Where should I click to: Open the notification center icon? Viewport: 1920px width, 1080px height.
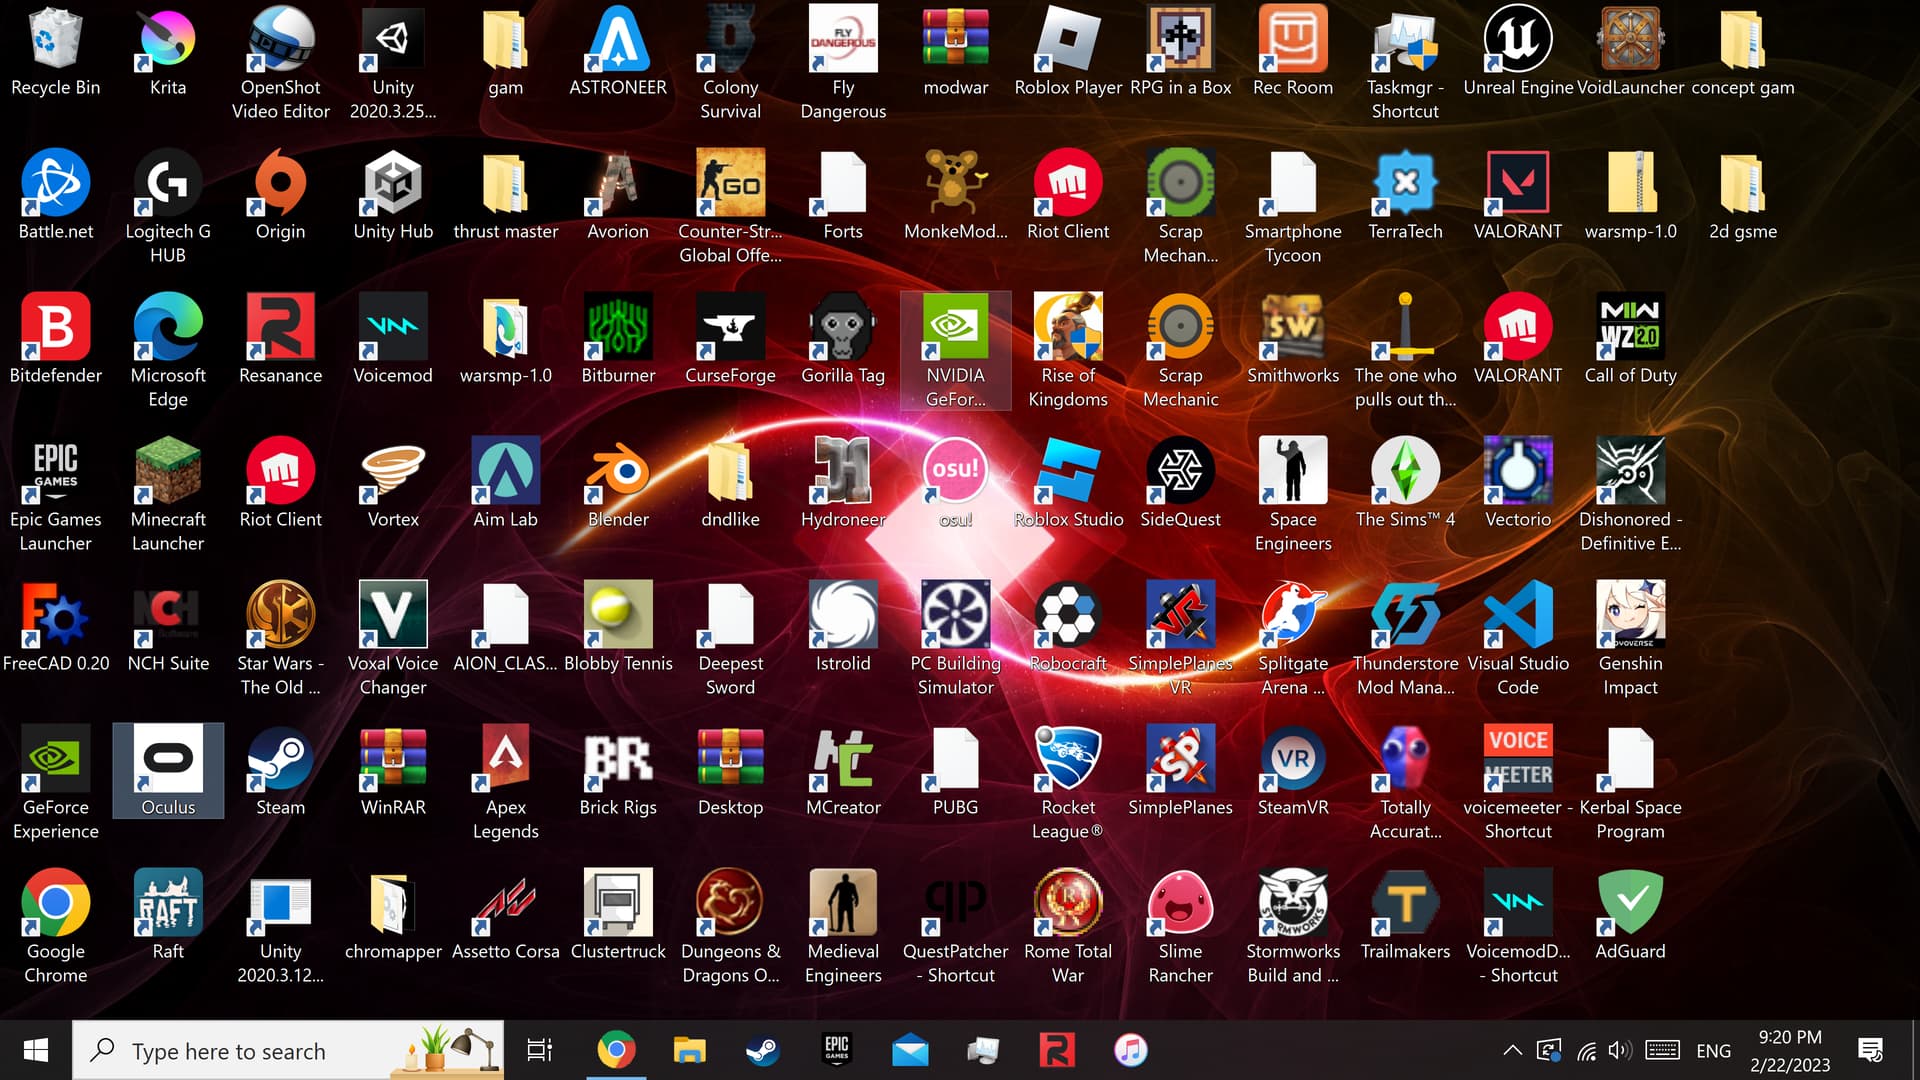tap(1870, 1050)
